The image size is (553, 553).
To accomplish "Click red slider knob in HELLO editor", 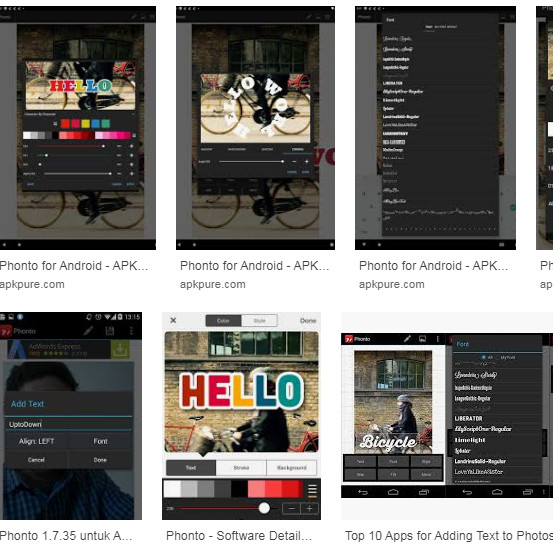I will click(264, 508).
